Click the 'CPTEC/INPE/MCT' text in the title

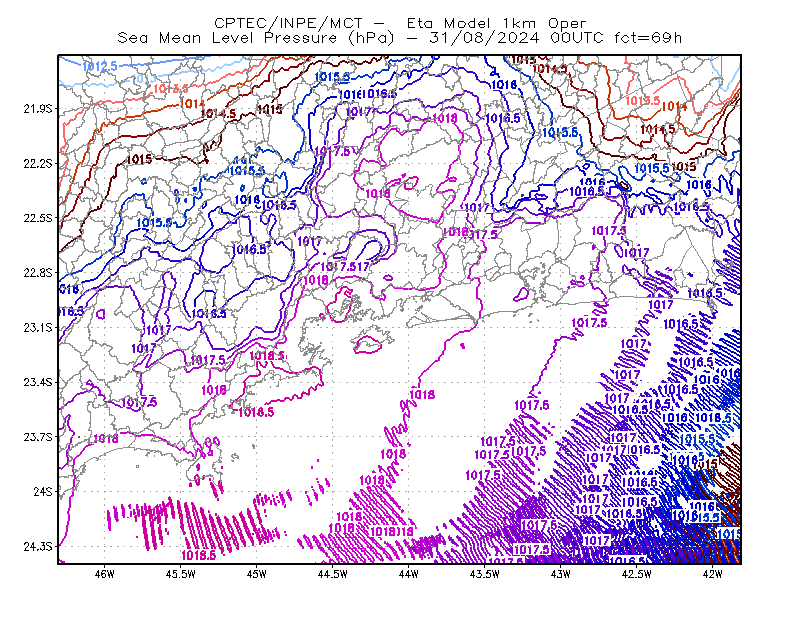pyautogui.click(x=288, y=23)
